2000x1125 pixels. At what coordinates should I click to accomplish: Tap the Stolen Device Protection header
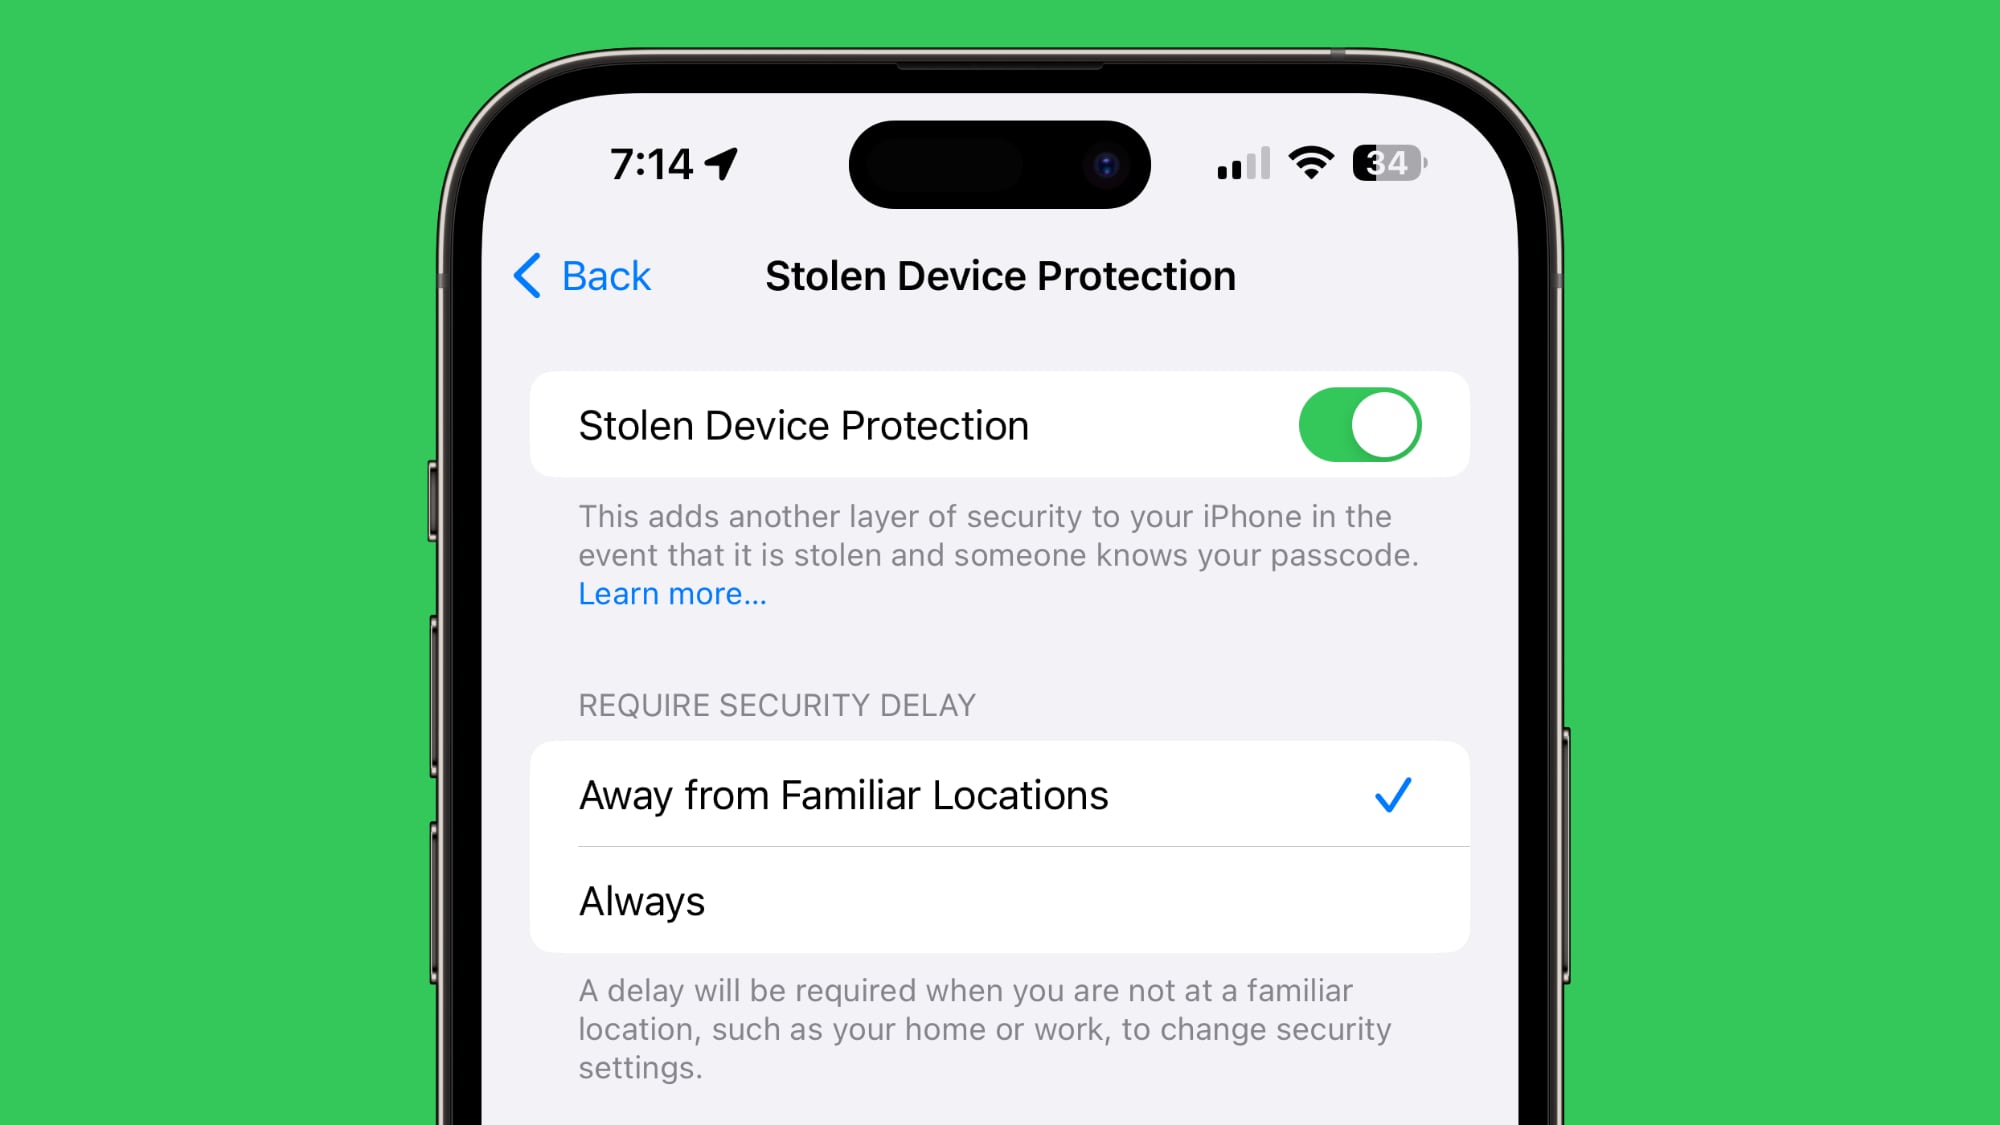point(1000,275)
